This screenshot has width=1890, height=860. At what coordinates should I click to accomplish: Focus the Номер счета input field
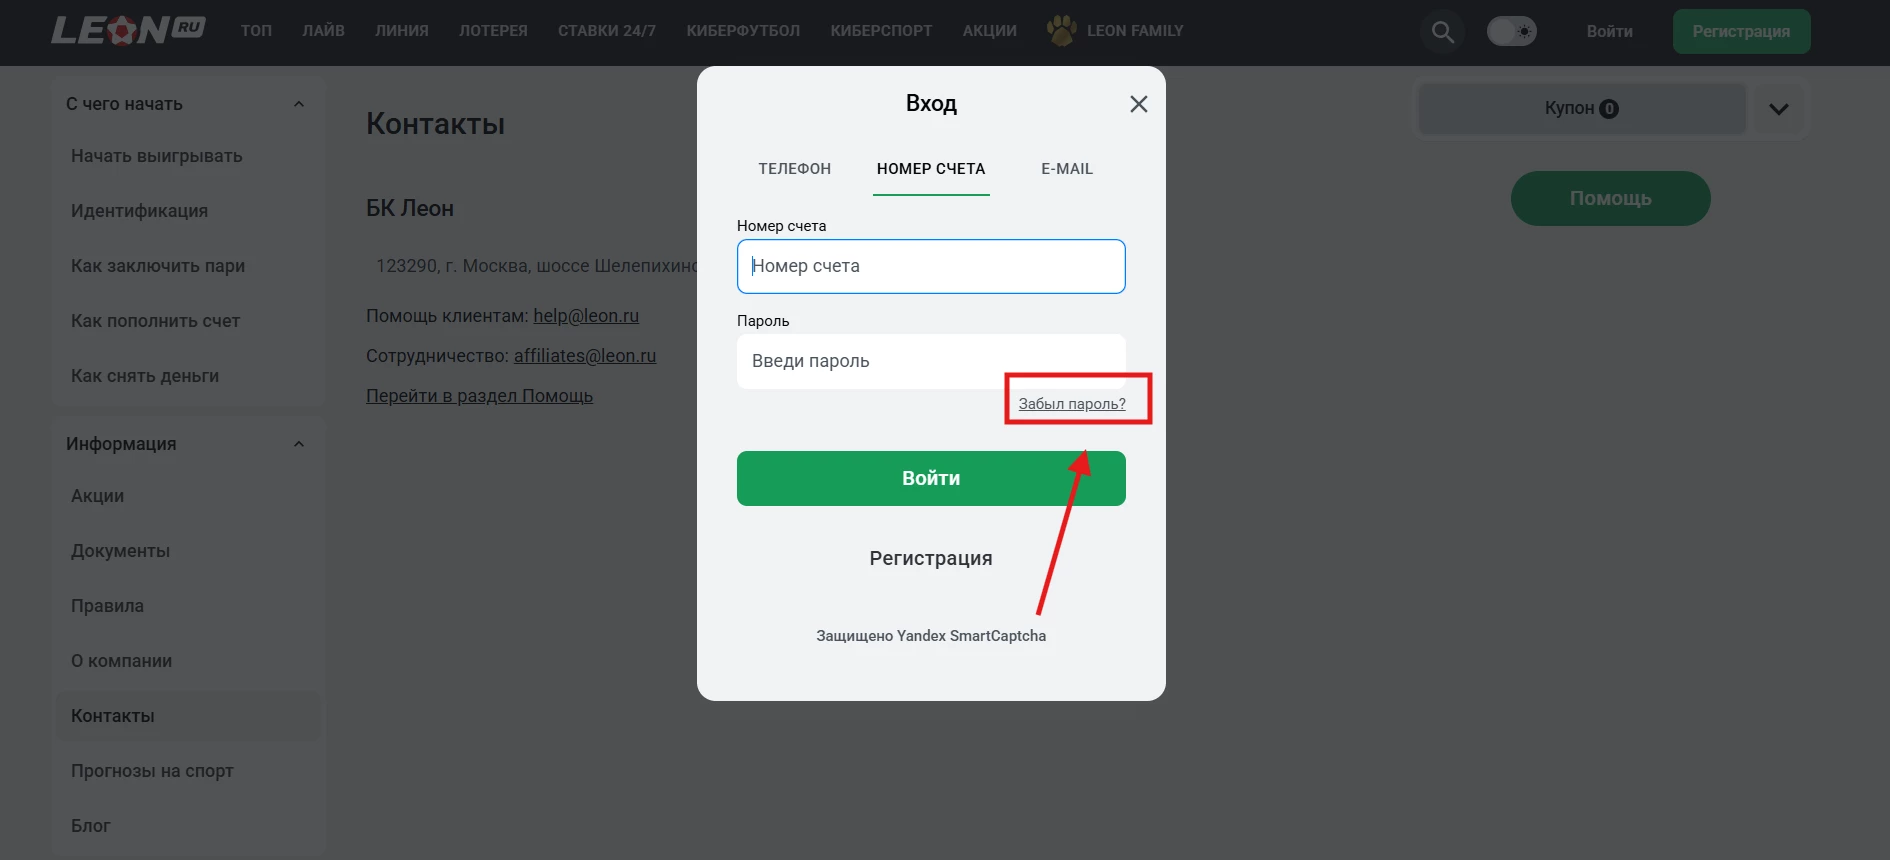[x=931, y=266]
